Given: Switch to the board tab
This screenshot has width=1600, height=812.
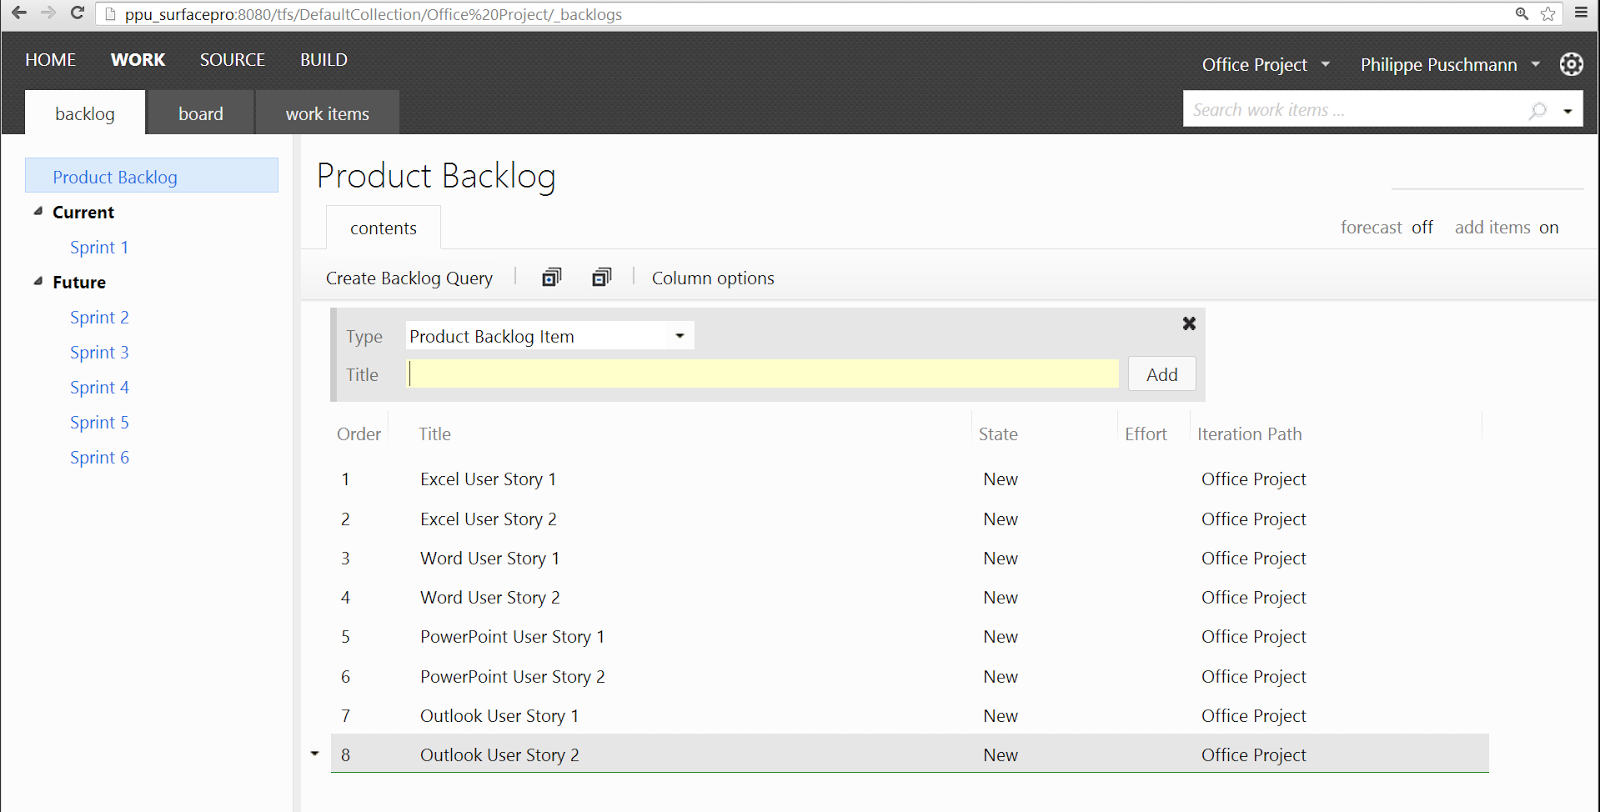Looking at the screenshot, I should tap(200, 114).
